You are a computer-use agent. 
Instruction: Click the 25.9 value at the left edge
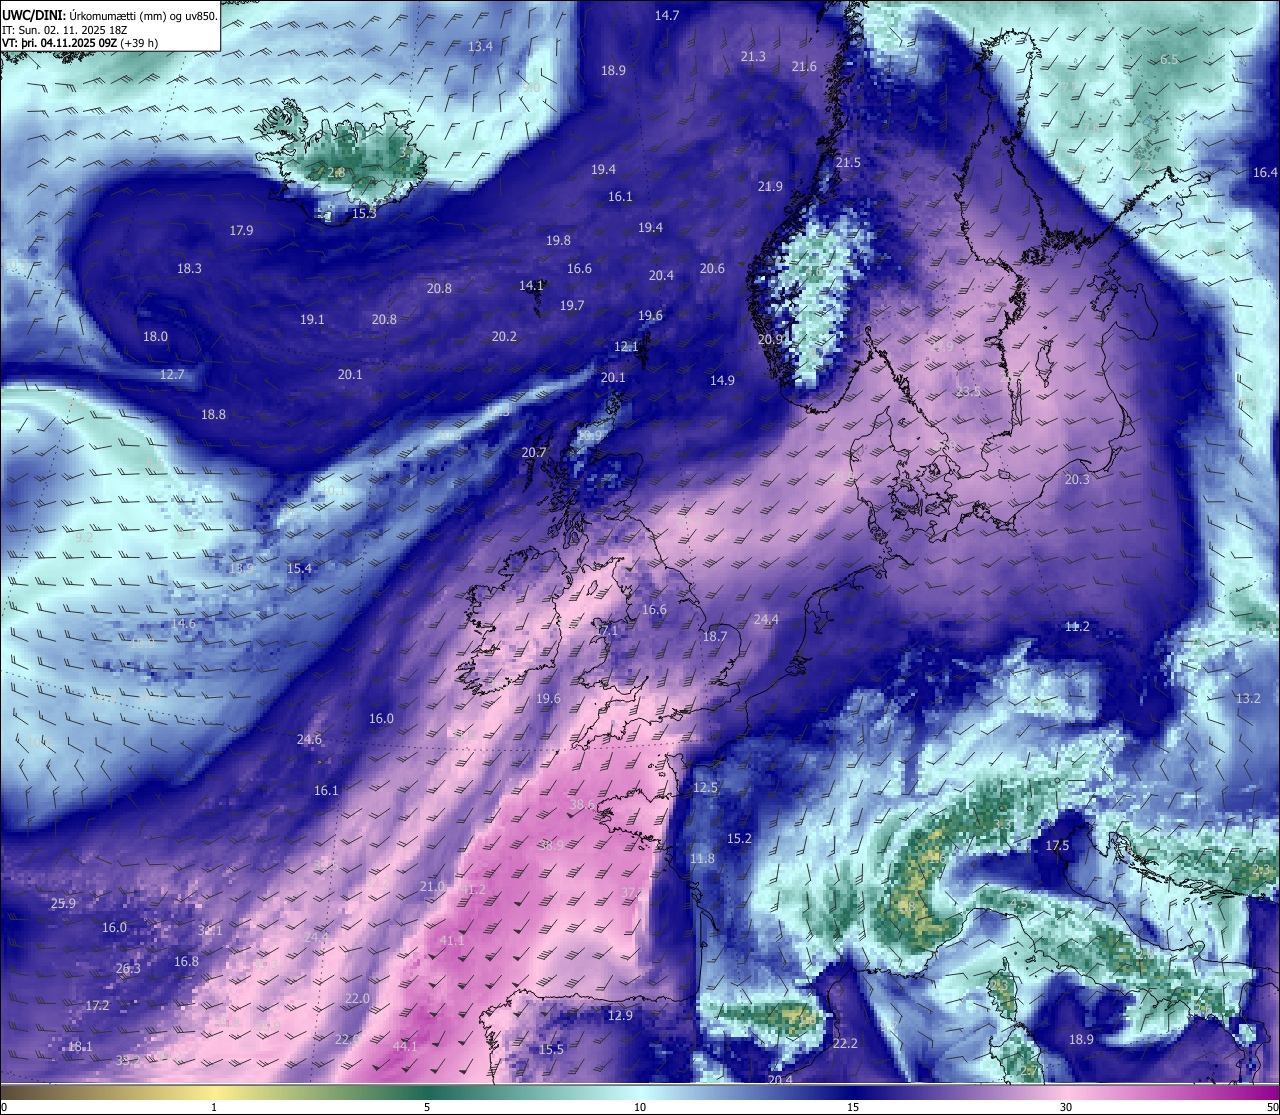click(63, 903)
